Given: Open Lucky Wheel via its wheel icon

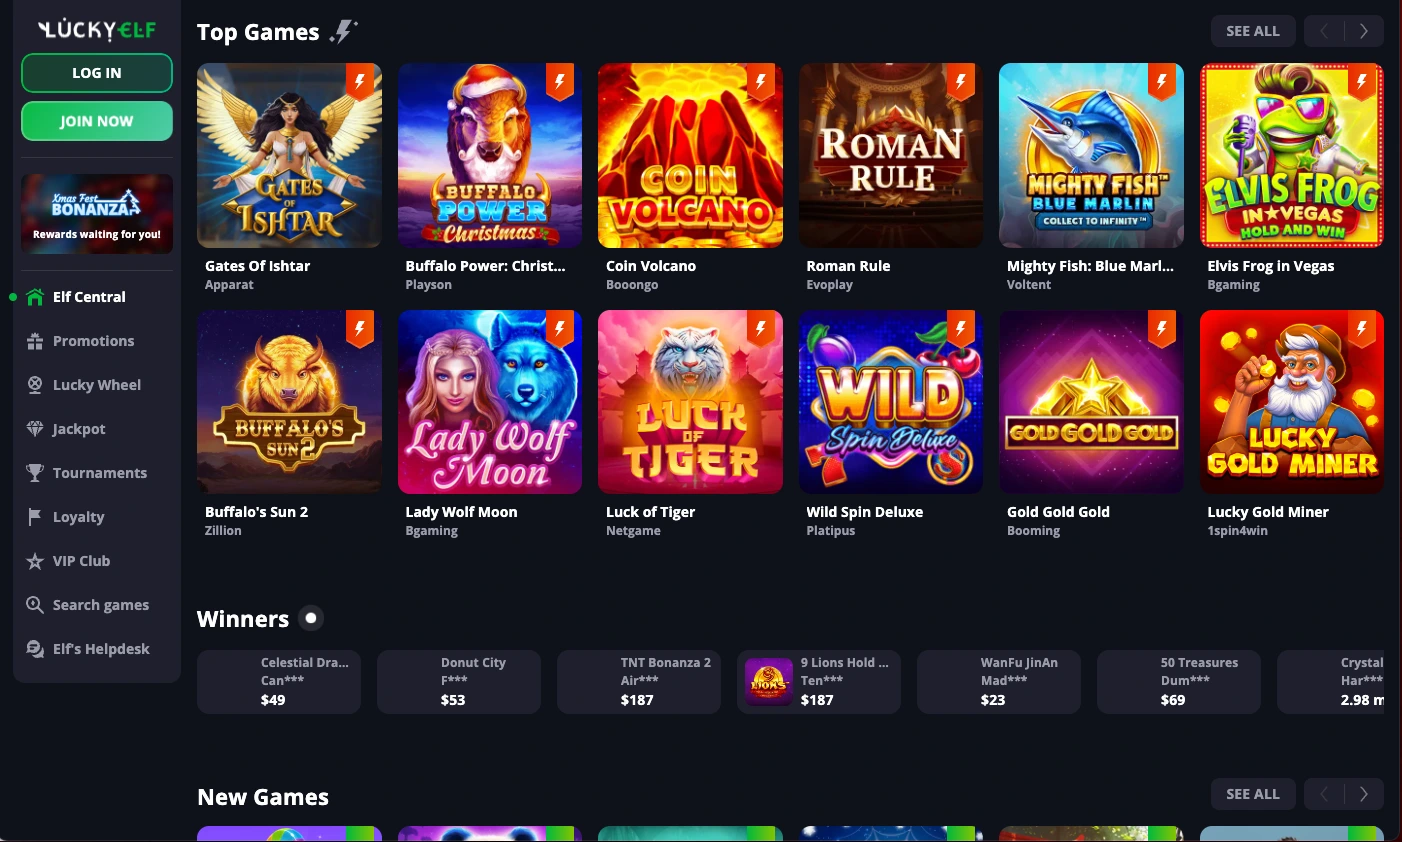Looking at the screenshot, I should click(x=35, y=385).
